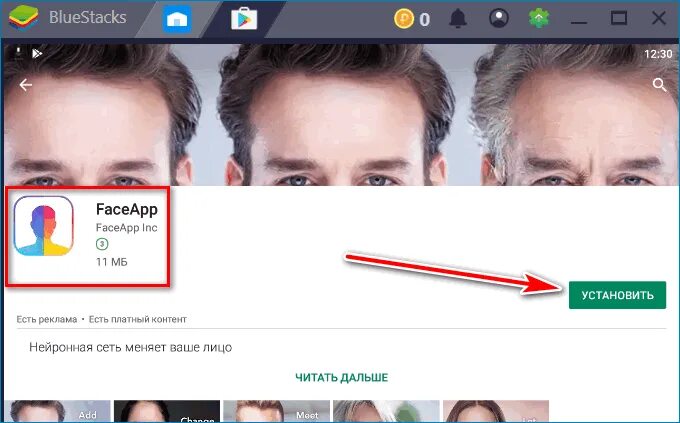The height and width of the screenshot is (423, 680).
Task: Minimize the BlueStacks window
Action: [x=579, y=22]
